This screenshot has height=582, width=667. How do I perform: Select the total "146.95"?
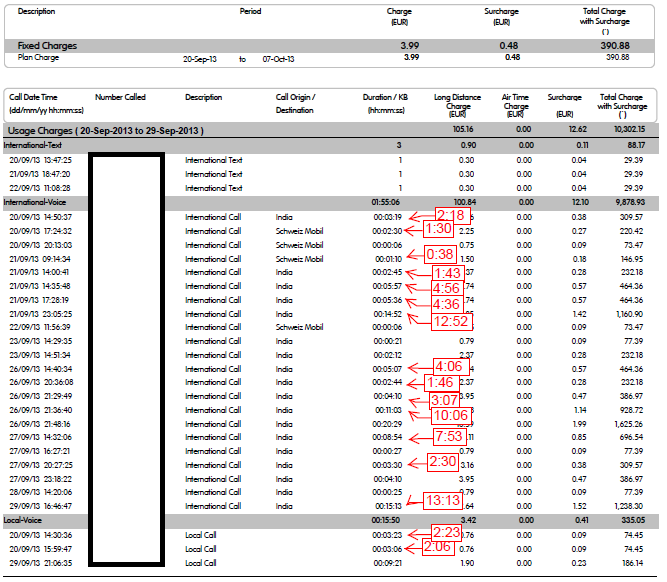tap(631, 259)
